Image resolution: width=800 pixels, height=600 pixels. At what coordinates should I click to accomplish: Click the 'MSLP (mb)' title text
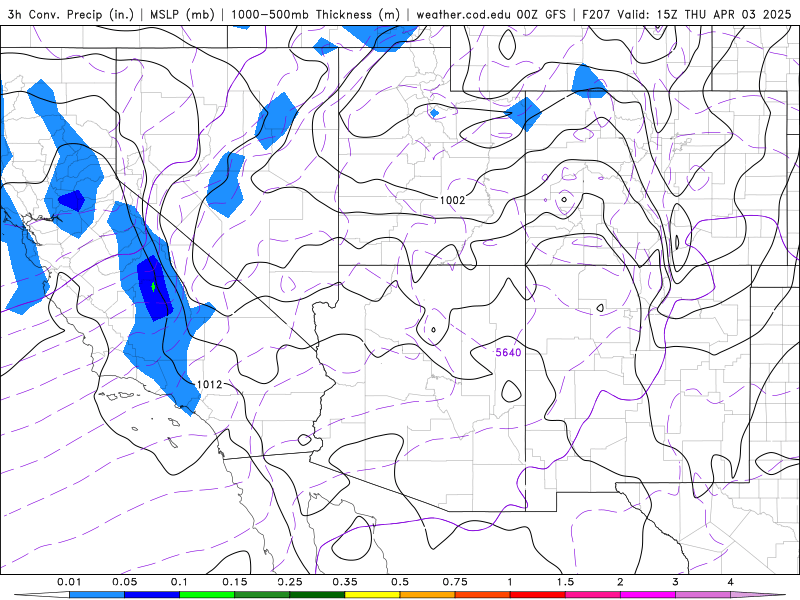click(x=182, y=14)
